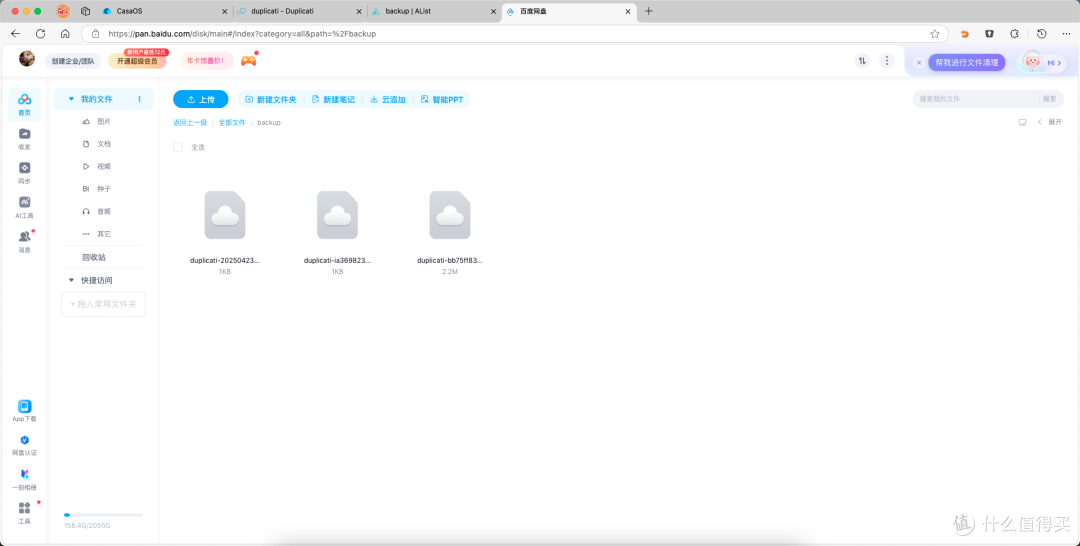Open the 首页 home icon in left rail
Image resolution: width=1080 pixels, height=546 pixels.
click(x=25, y=104)
